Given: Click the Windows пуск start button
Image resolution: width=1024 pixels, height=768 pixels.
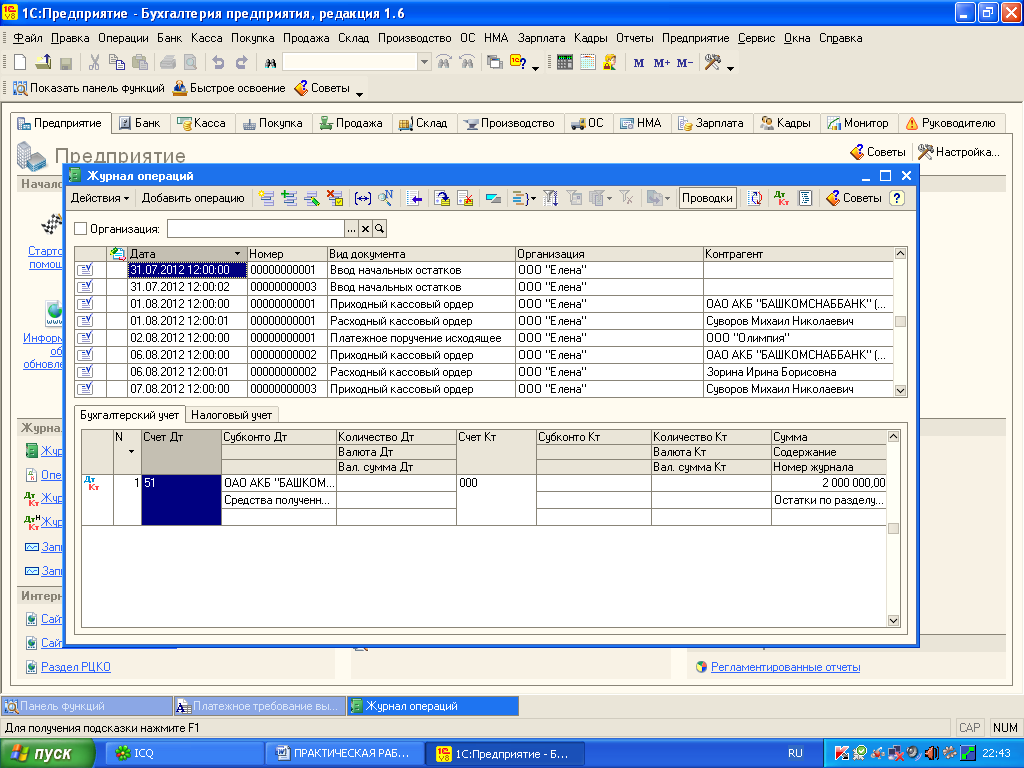Looking at the screenshot, I should click(48, 754).
